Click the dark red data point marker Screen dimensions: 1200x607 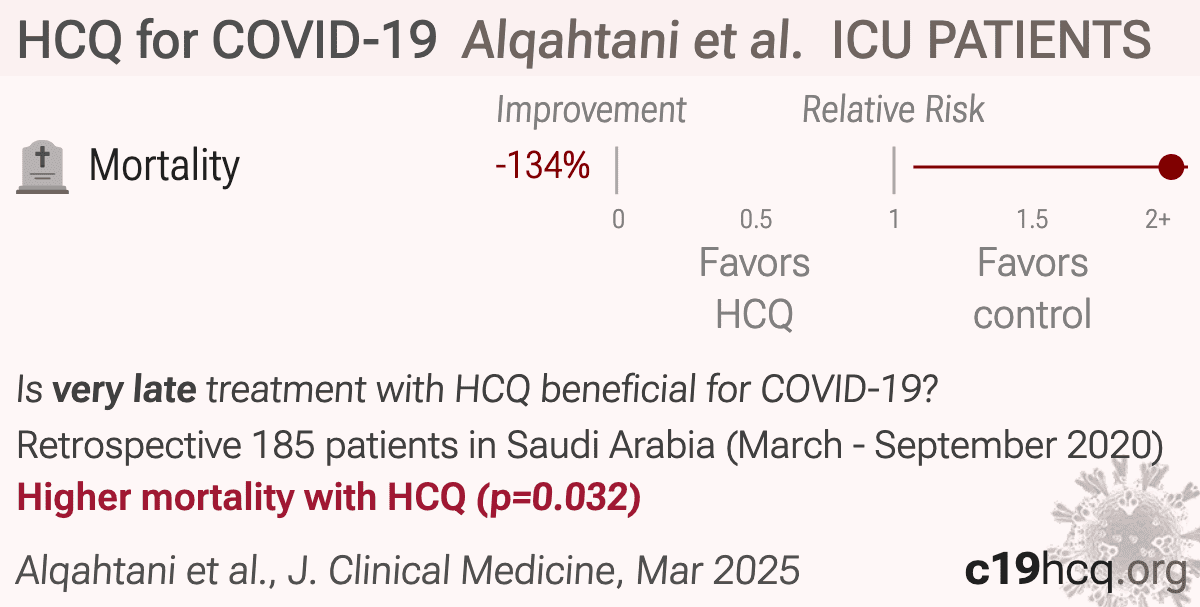click(x=1171, y=167)
